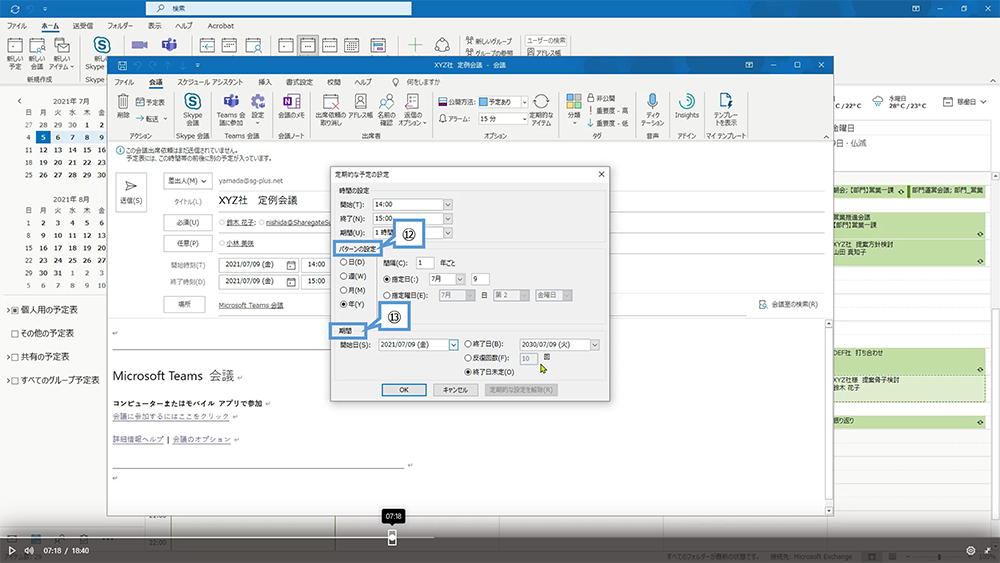
Task: Open the 開始(T) time dropdown
Action: (448, 205)
